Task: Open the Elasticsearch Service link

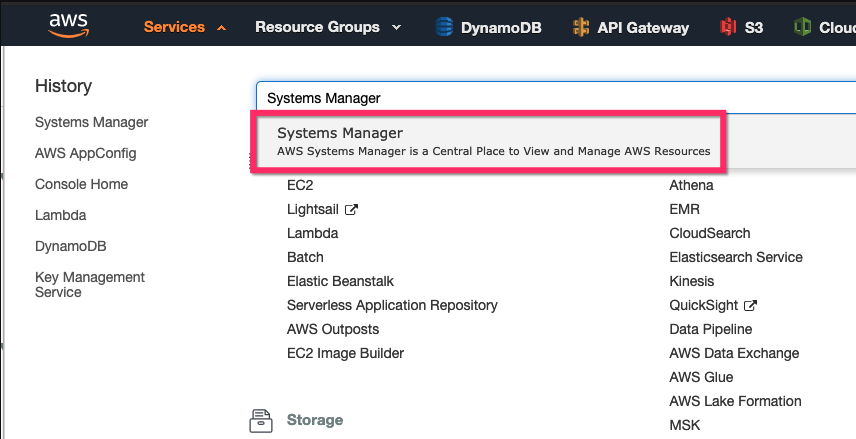Action: point(736,257)
